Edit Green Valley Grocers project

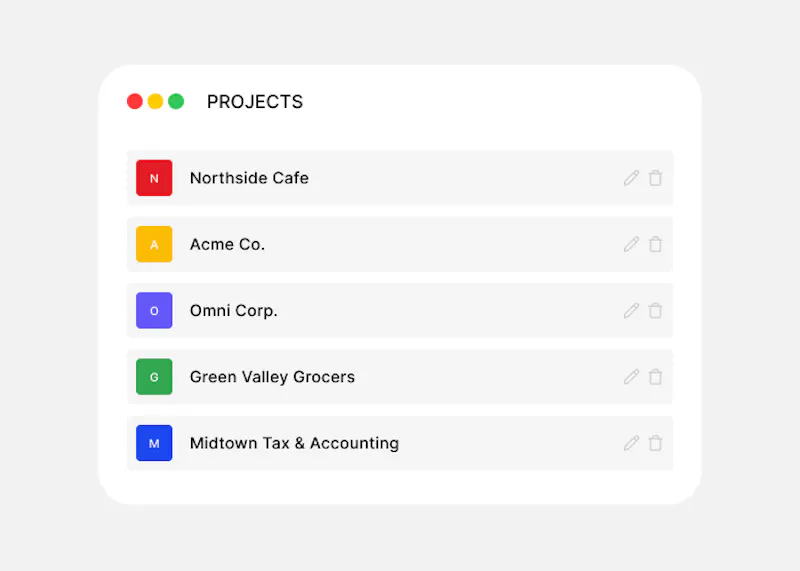[631, 377]
